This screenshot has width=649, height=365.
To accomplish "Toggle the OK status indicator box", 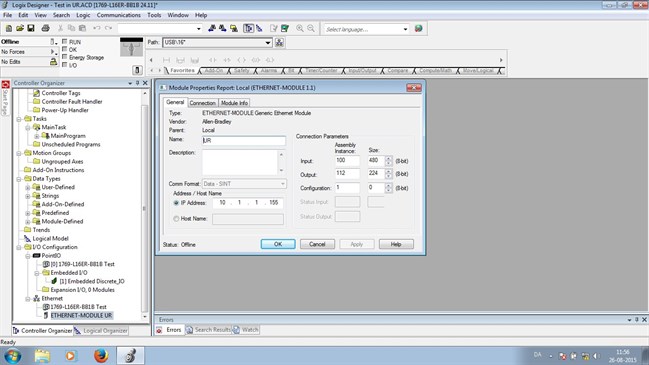I will tap(65, 49).
